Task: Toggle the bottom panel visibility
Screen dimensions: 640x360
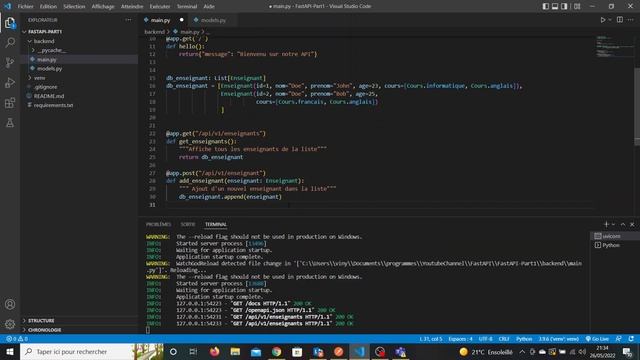Action: [x=555, y=6]
